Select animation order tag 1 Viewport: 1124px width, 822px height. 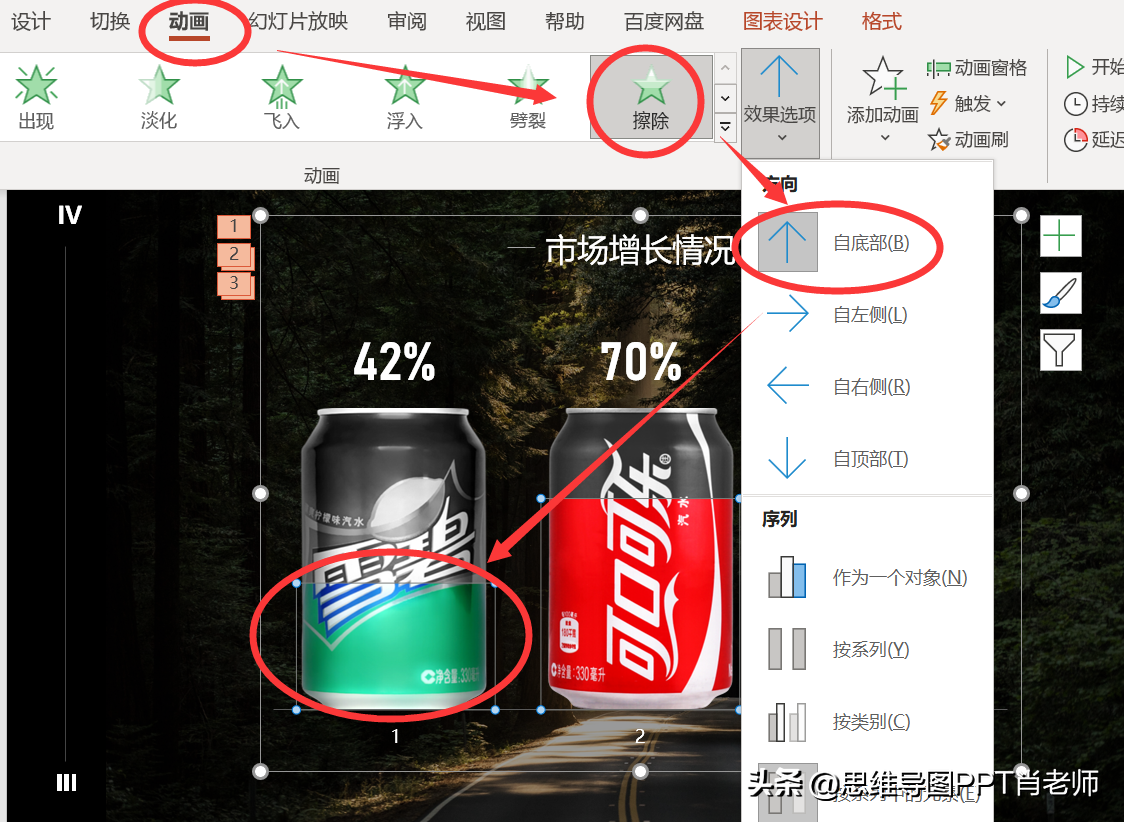pyautogui.click(x=234, y=226)
